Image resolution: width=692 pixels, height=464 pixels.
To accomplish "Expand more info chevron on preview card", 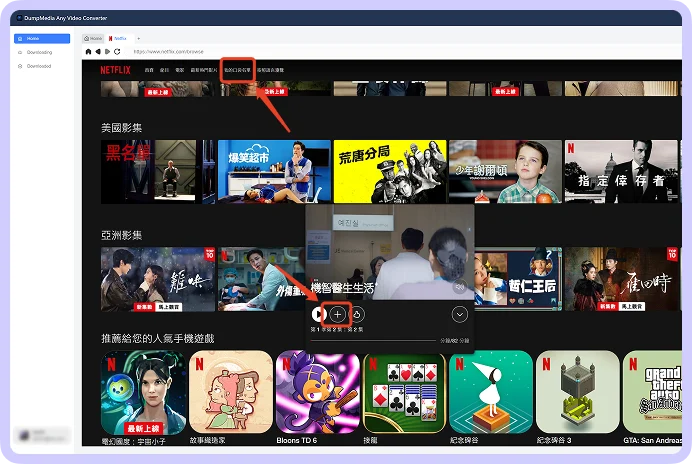I will [459, 314].
